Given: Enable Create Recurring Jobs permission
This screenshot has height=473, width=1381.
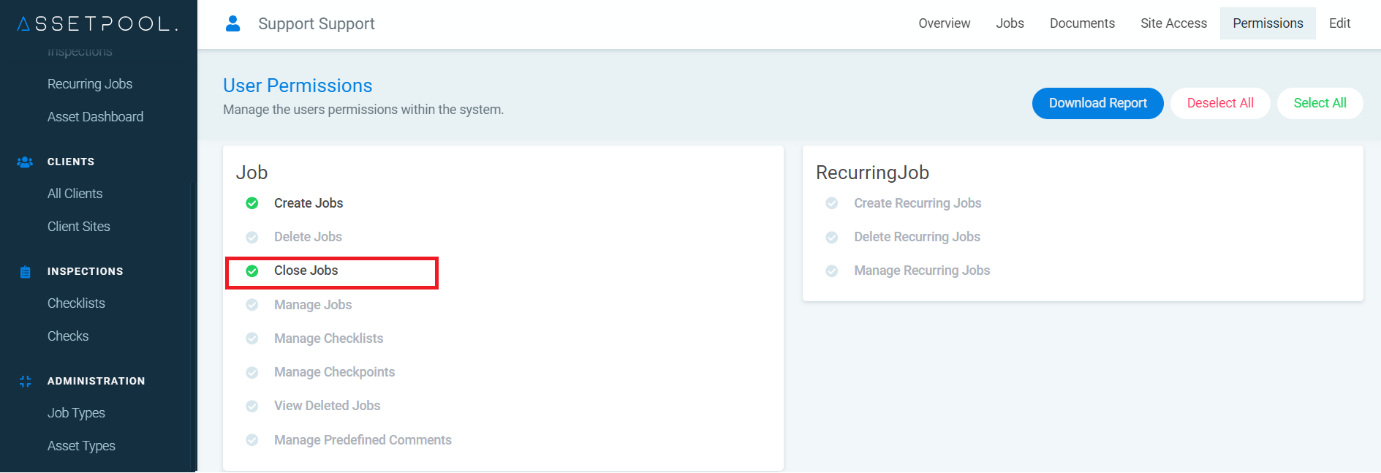Looking at the screenshot, I should [831, 203].
